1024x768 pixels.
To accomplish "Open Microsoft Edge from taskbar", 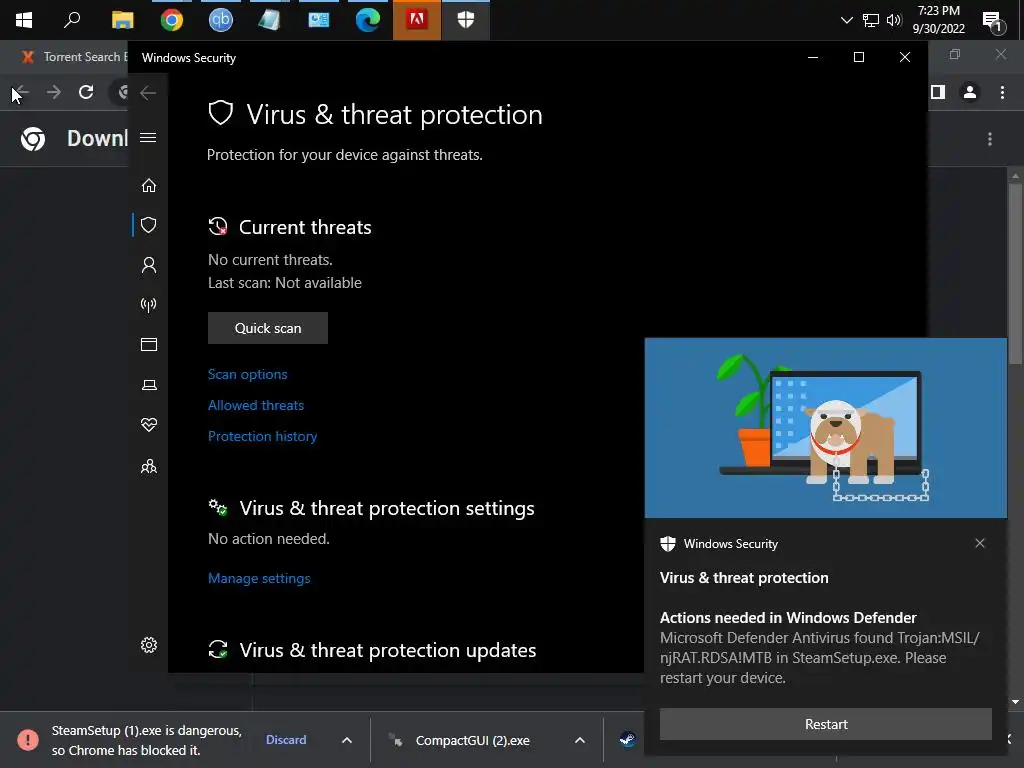I will (368, 20).
